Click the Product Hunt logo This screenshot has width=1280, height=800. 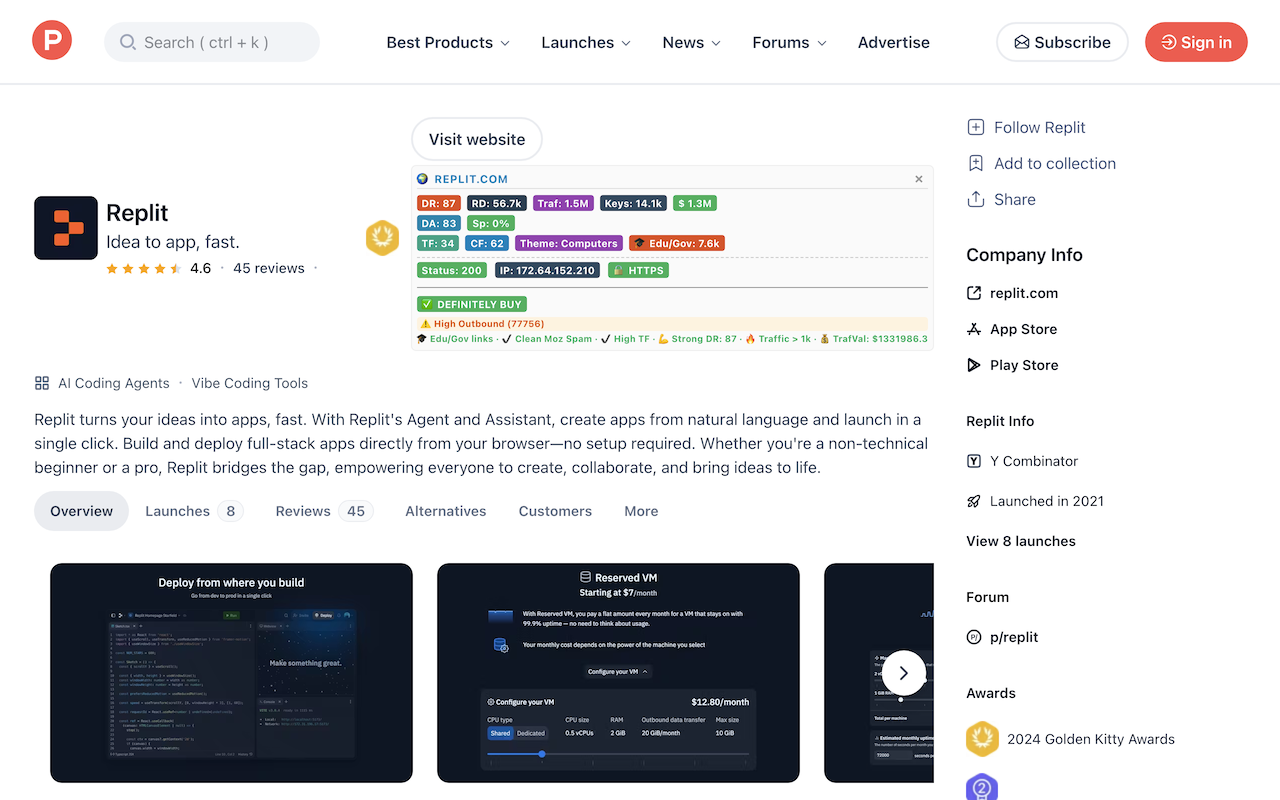[52, 41]
